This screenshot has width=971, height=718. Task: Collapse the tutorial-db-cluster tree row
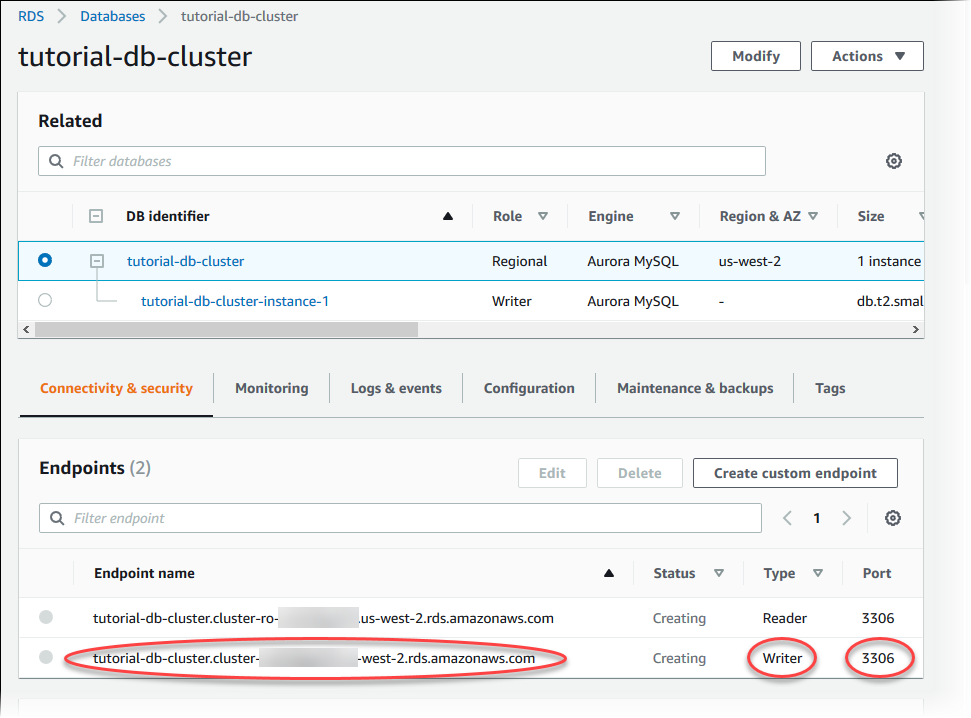97,261
